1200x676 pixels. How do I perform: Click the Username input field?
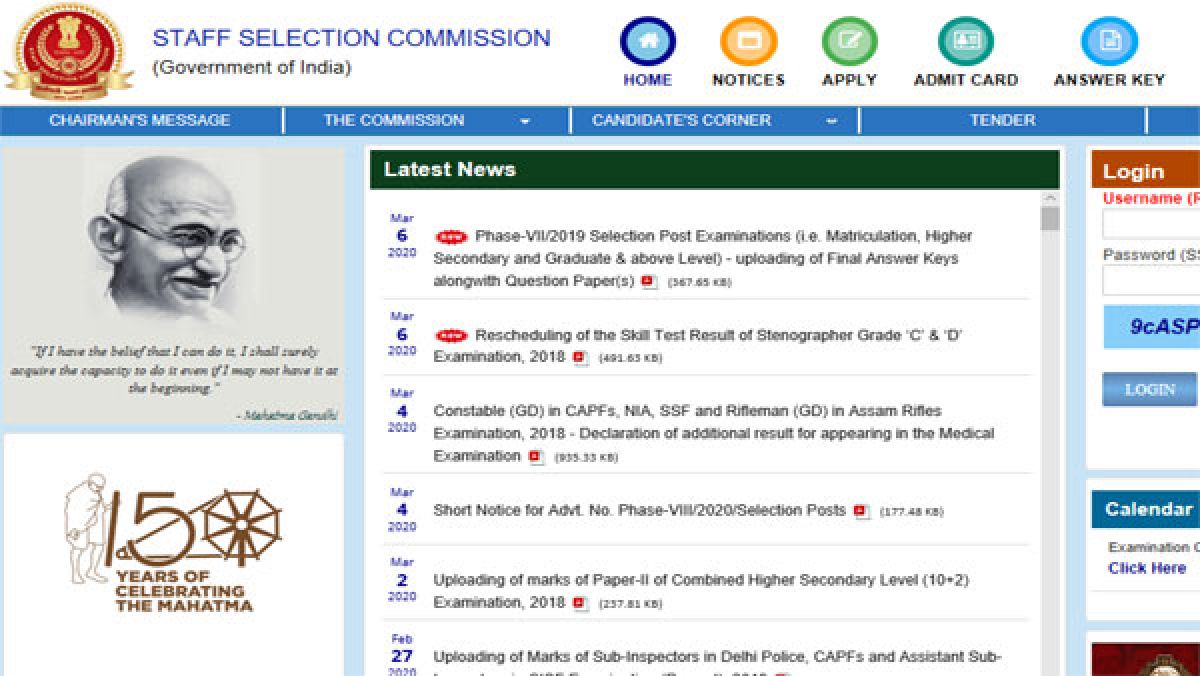pyautogui.click(x=1151, y=224)
